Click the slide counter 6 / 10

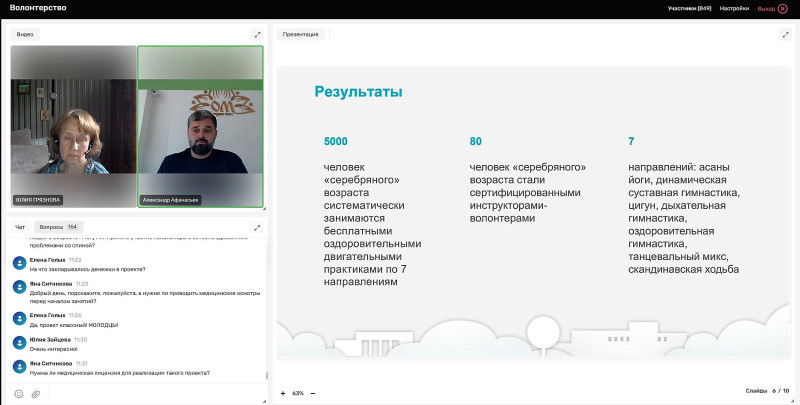pos(781,391)
